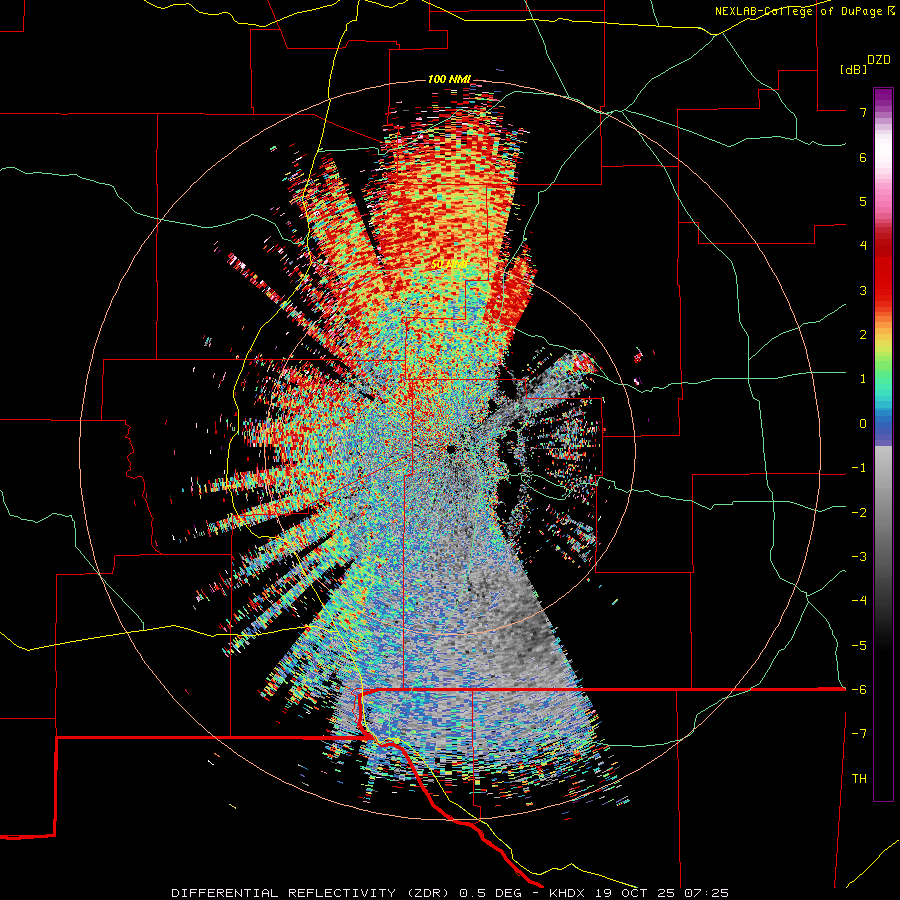Image resolution: width=900 pixels, height=900 pixels.
Task: Click the 1 tick on the color scale
Action: pos(863,379)
